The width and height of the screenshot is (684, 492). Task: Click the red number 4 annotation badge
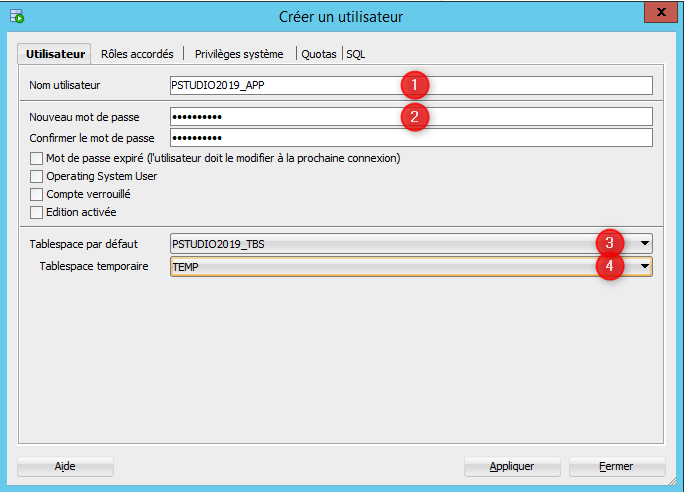pos(610,266)
